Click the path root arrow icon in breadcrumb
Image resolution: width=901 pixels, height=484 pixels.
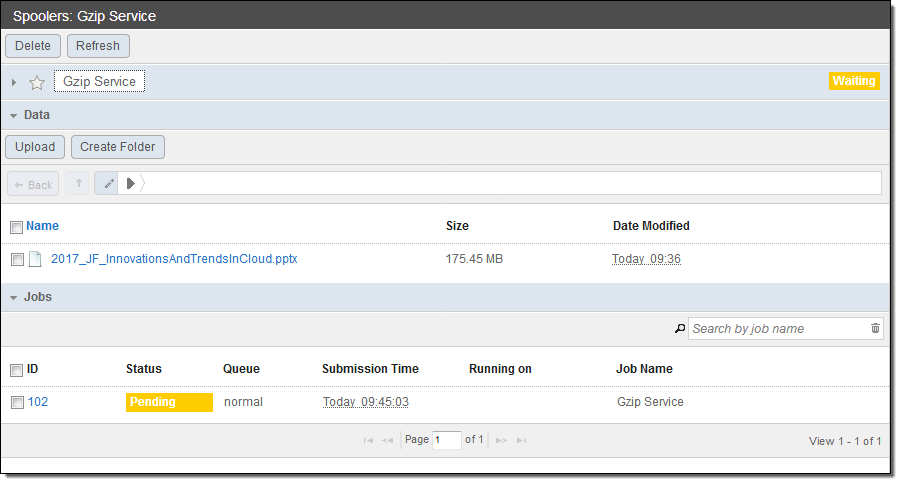pos(130,184)
